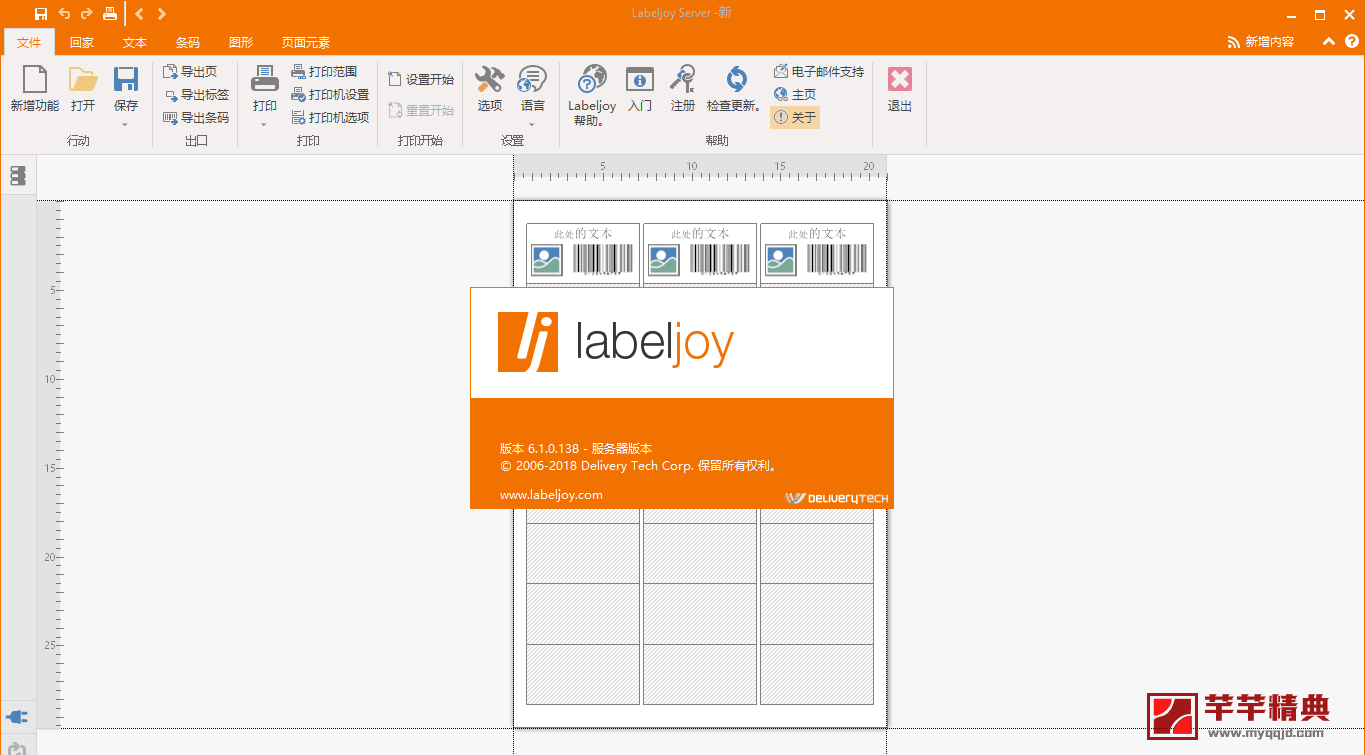Select image placeholder in second label

click(x=664, y=260)
